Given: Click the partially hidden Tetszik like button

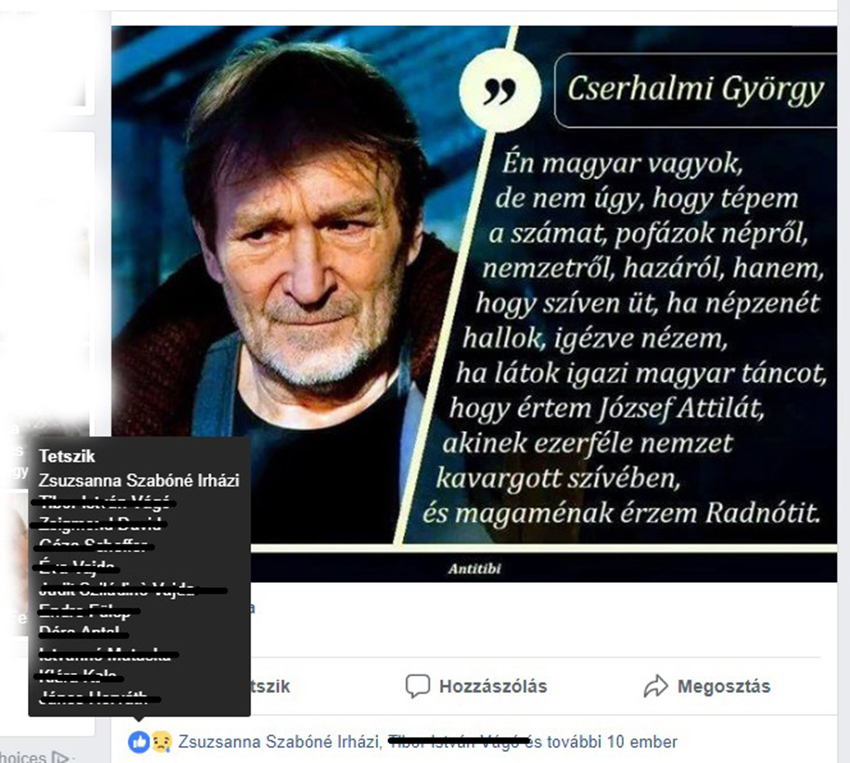Looking at the screenshot, I should point(271,686).
